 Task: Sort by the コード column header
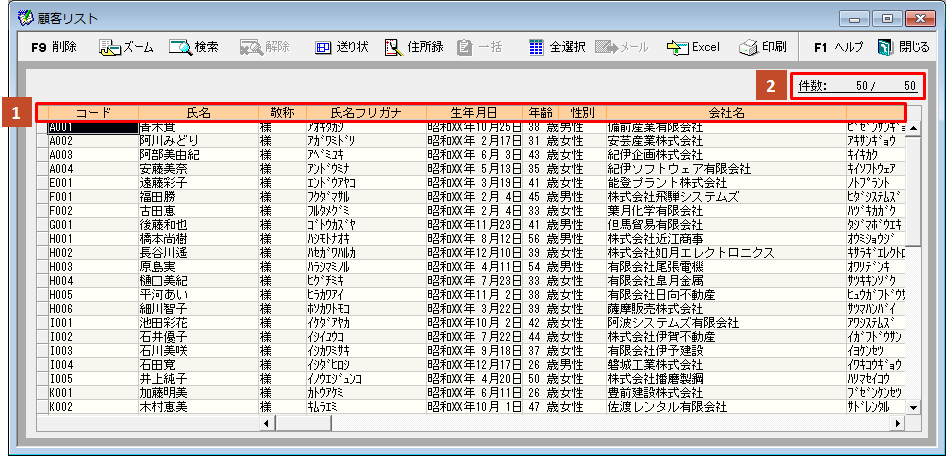tap(93, 113)
